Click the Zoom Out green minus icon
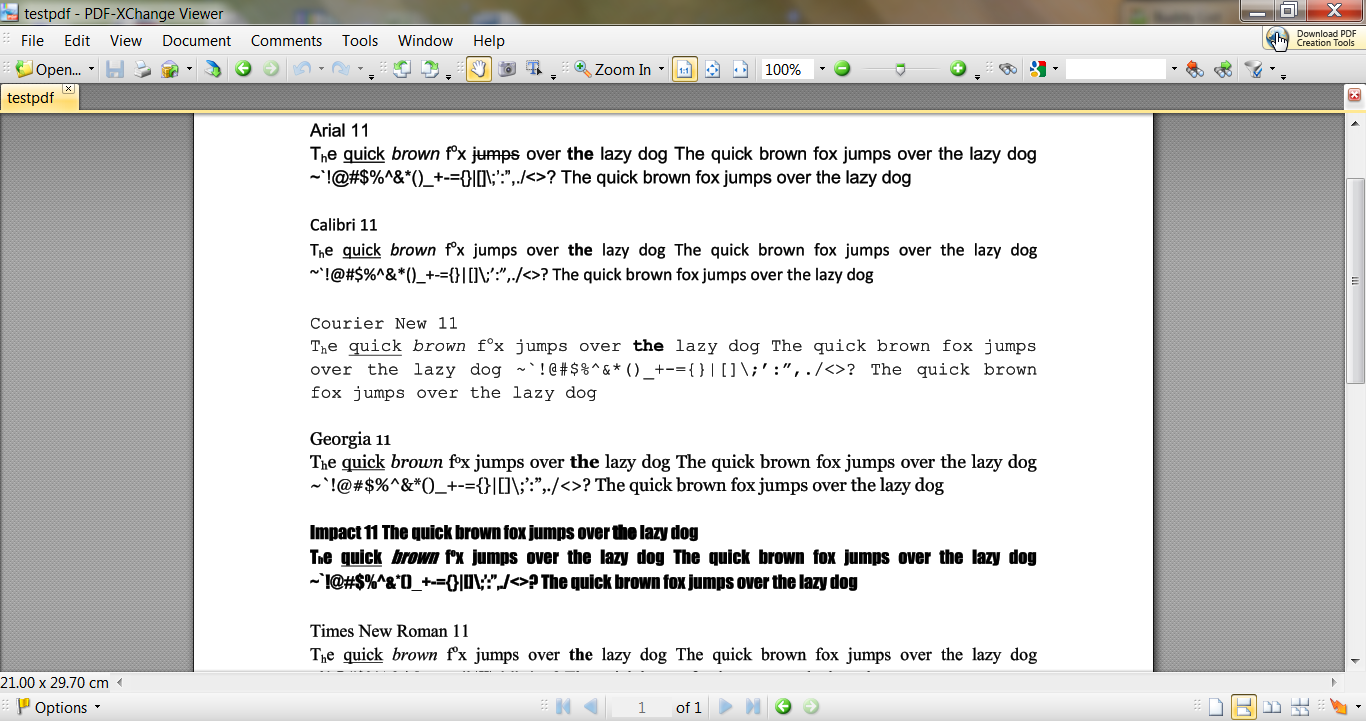The image size is (1366, 721). tap(842, 69)
